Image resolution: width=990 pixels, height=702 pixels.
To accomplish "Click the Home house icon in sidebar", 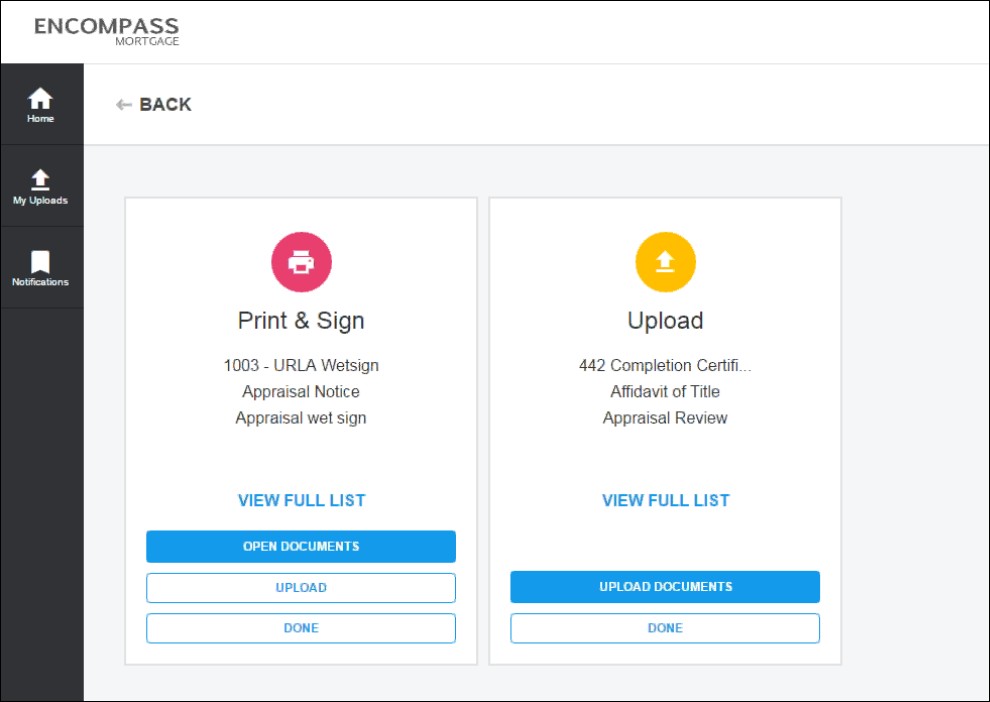I will click(40, 98).
